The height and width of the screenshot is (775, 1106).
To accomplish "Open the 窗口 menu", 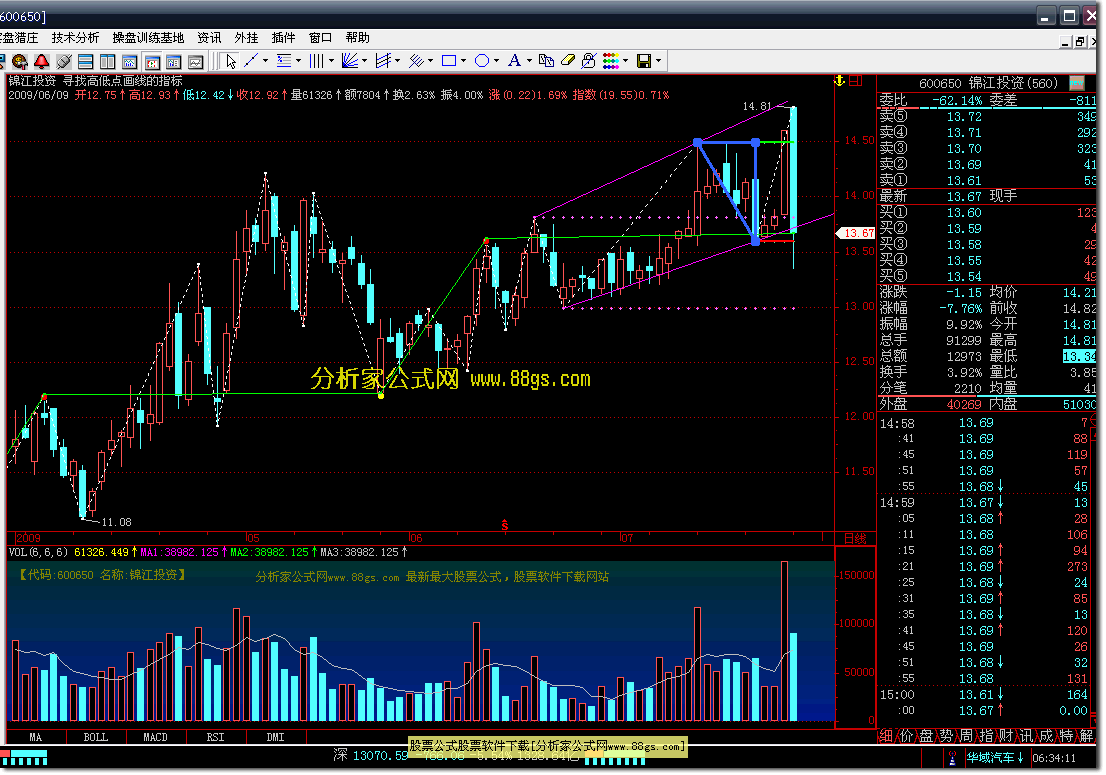I will (x=320, y=38).
